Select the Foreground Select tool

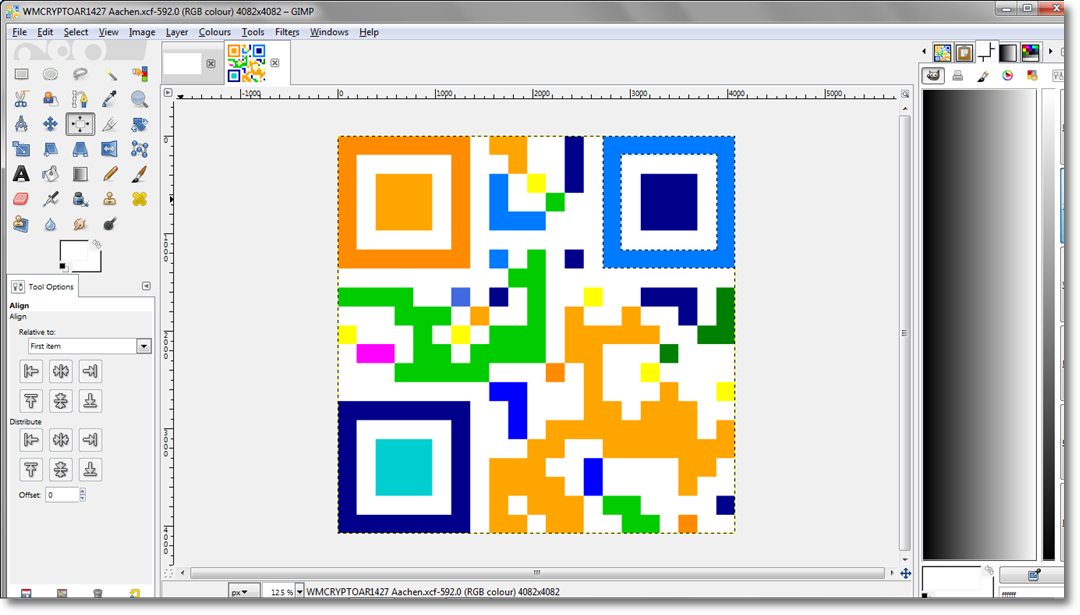50,98
